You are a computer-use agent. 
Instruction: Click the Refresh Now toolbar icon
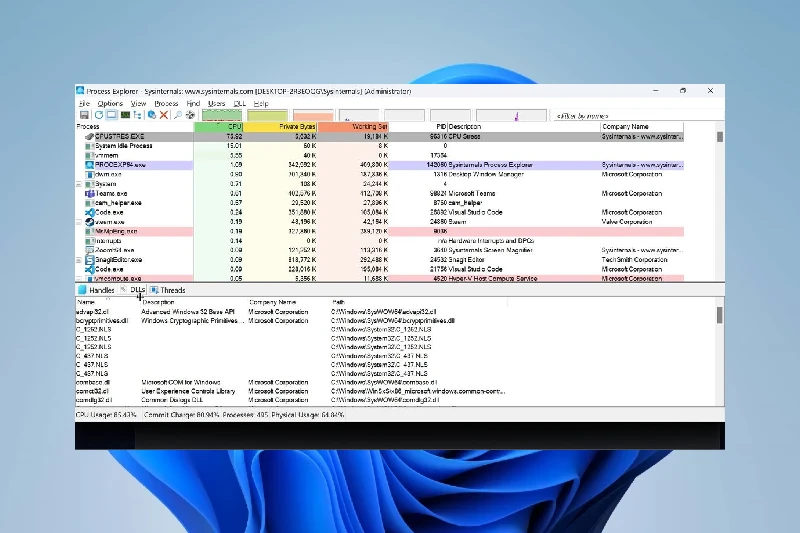pyautogui.click(x=99, y=115)
